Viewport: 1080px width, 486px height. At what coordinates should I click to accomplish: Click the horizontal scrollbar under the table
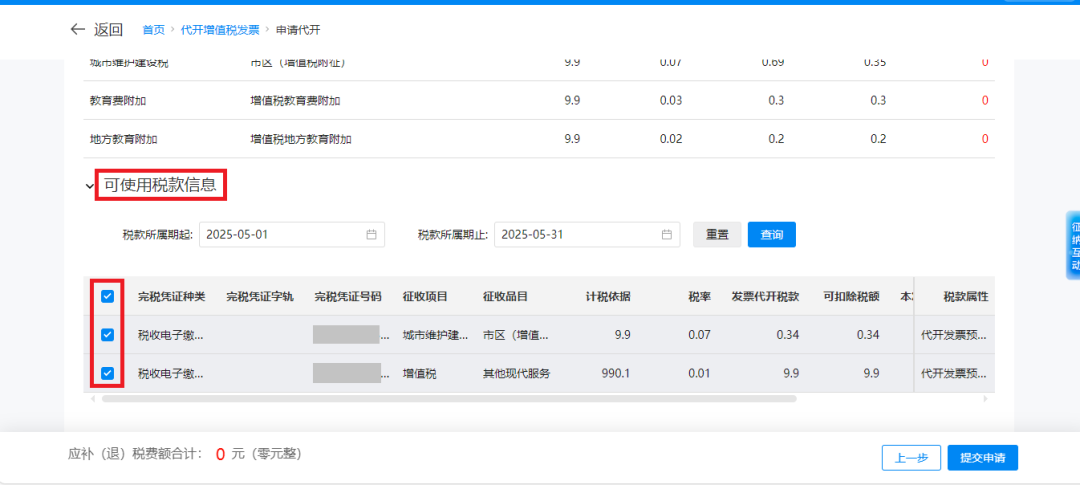449,399
